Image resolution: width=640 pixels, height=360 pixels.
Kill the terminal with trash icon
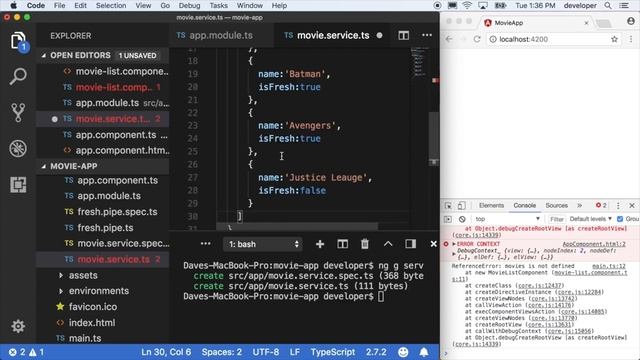(x=364, y=244)
